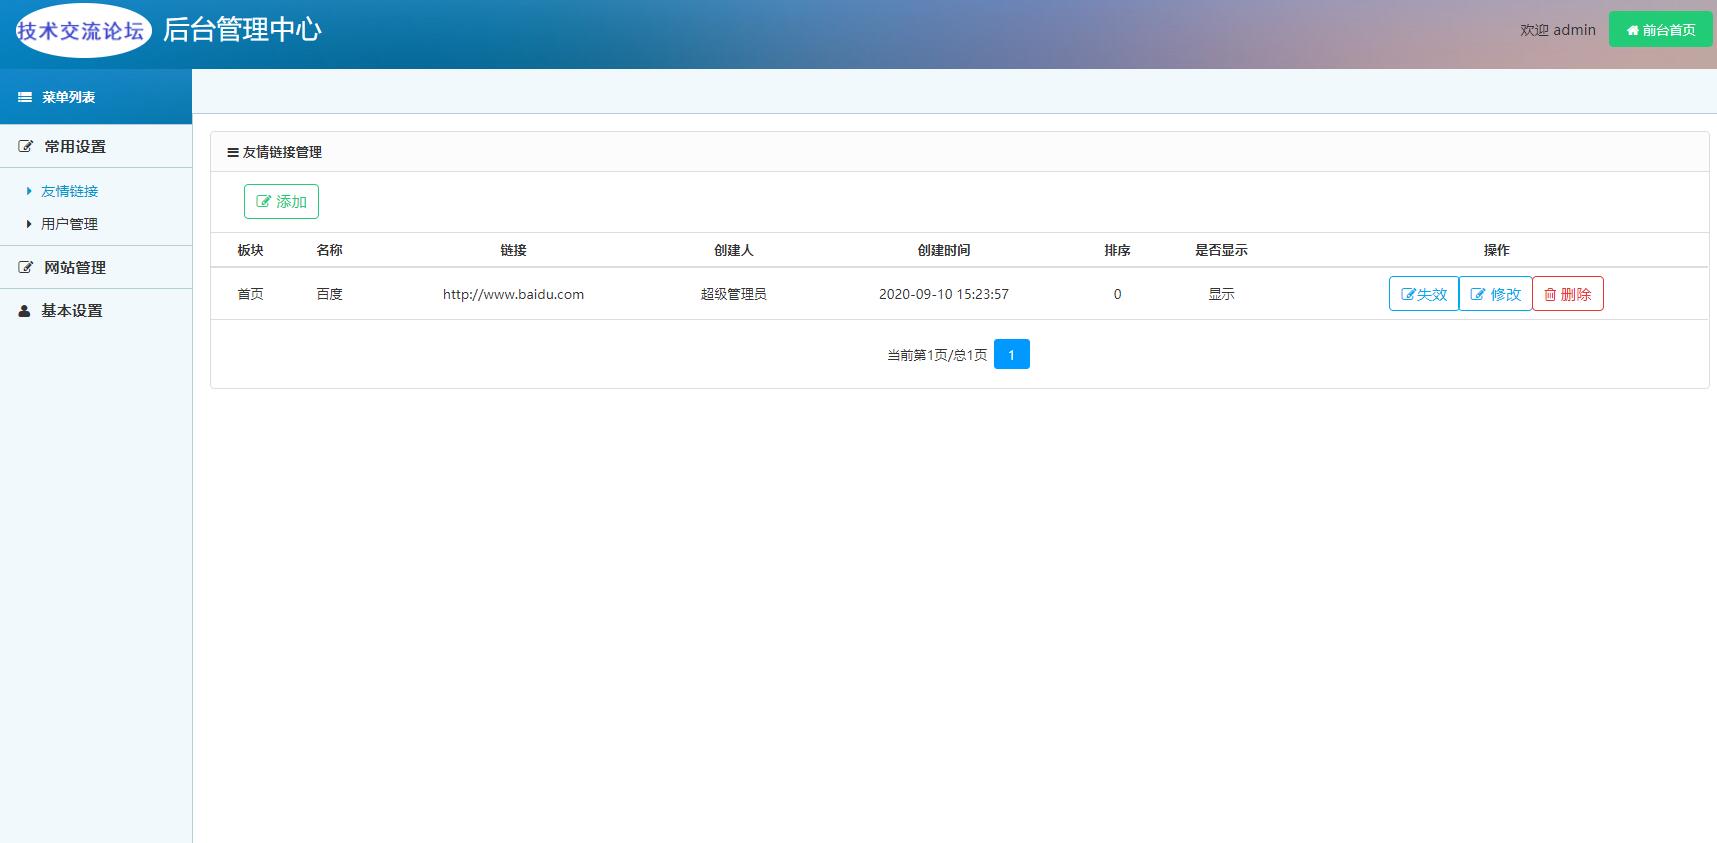Click the http://www.baidu.com link cell
This screenshot has height=843, width=1717.
point(513,294)
